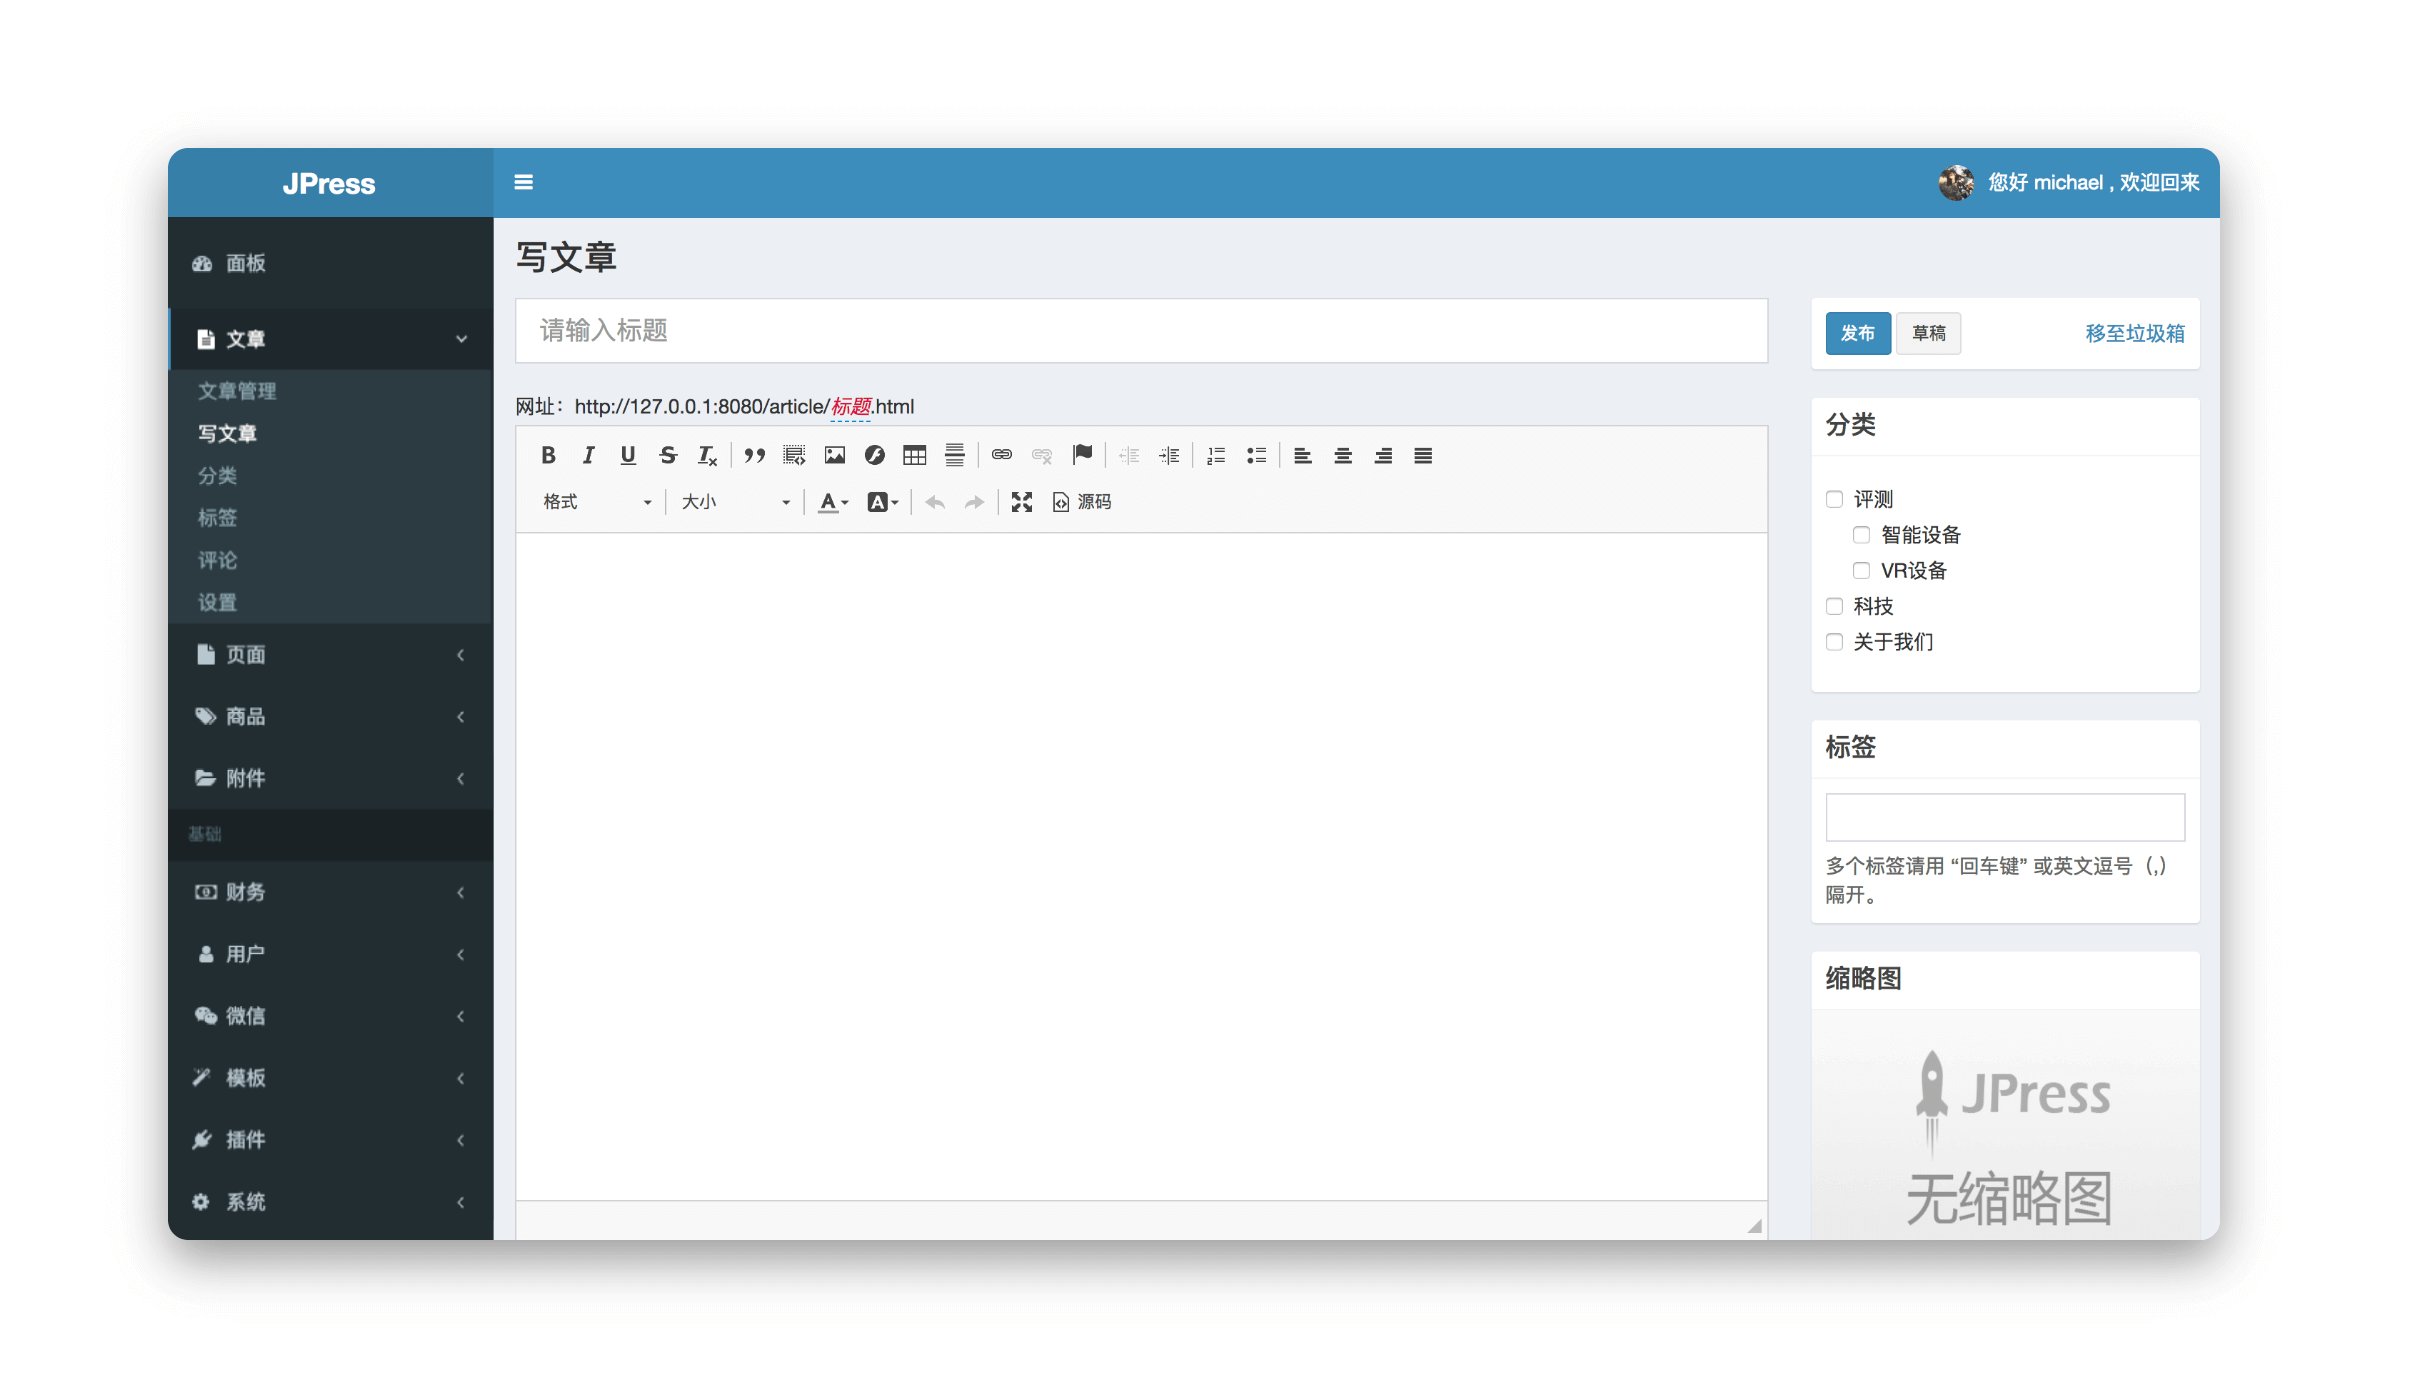Click the Italic formatting icon
This screenshot has width=2418, height=1384.
(x=590, y=454)
